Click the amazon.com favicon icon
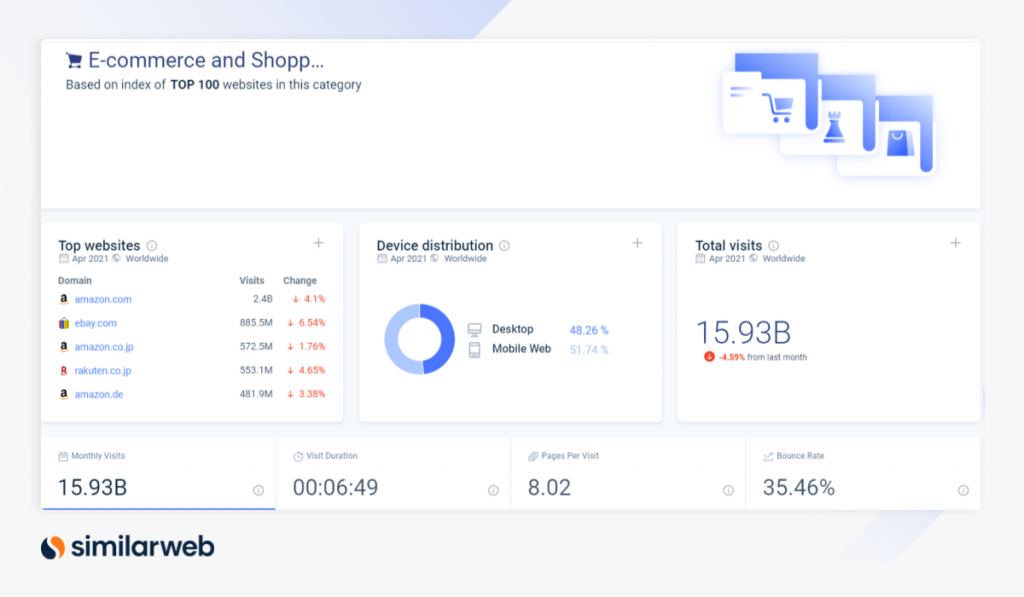Screen dimensions: 1024x597 (x=64, y=298)
